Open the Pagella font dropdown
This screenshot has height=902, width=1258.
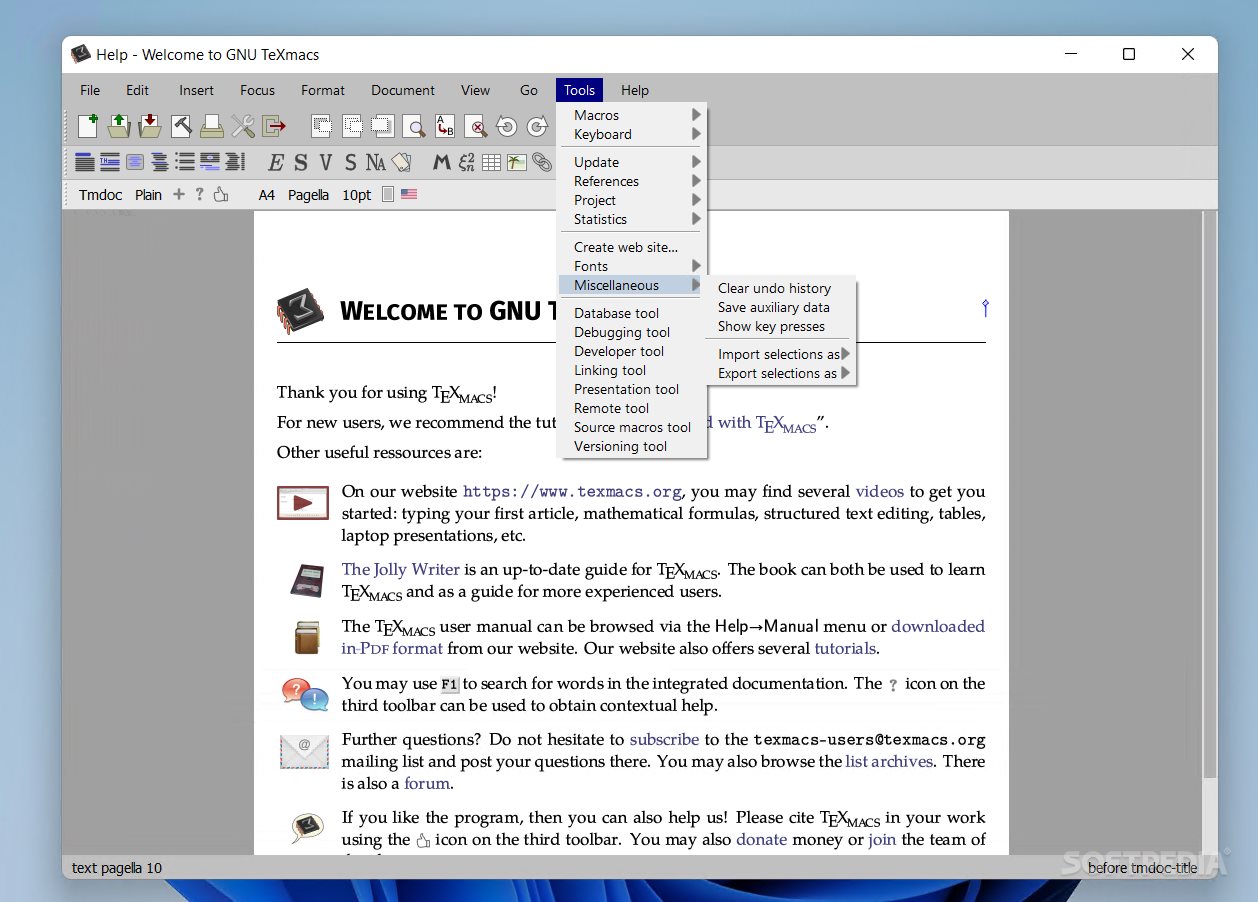pyautogui.click(x=308, y=195)
